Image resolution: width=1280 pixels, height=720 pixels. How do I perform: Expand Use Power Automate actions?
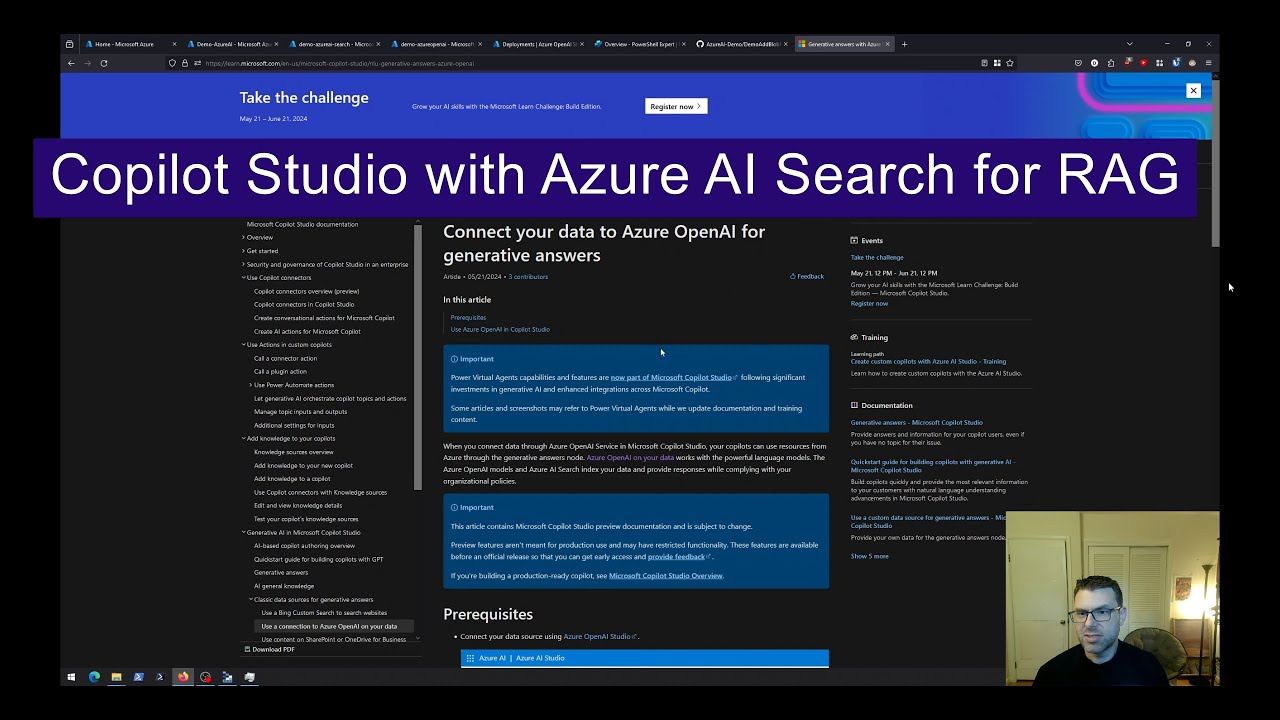(250, 385)
